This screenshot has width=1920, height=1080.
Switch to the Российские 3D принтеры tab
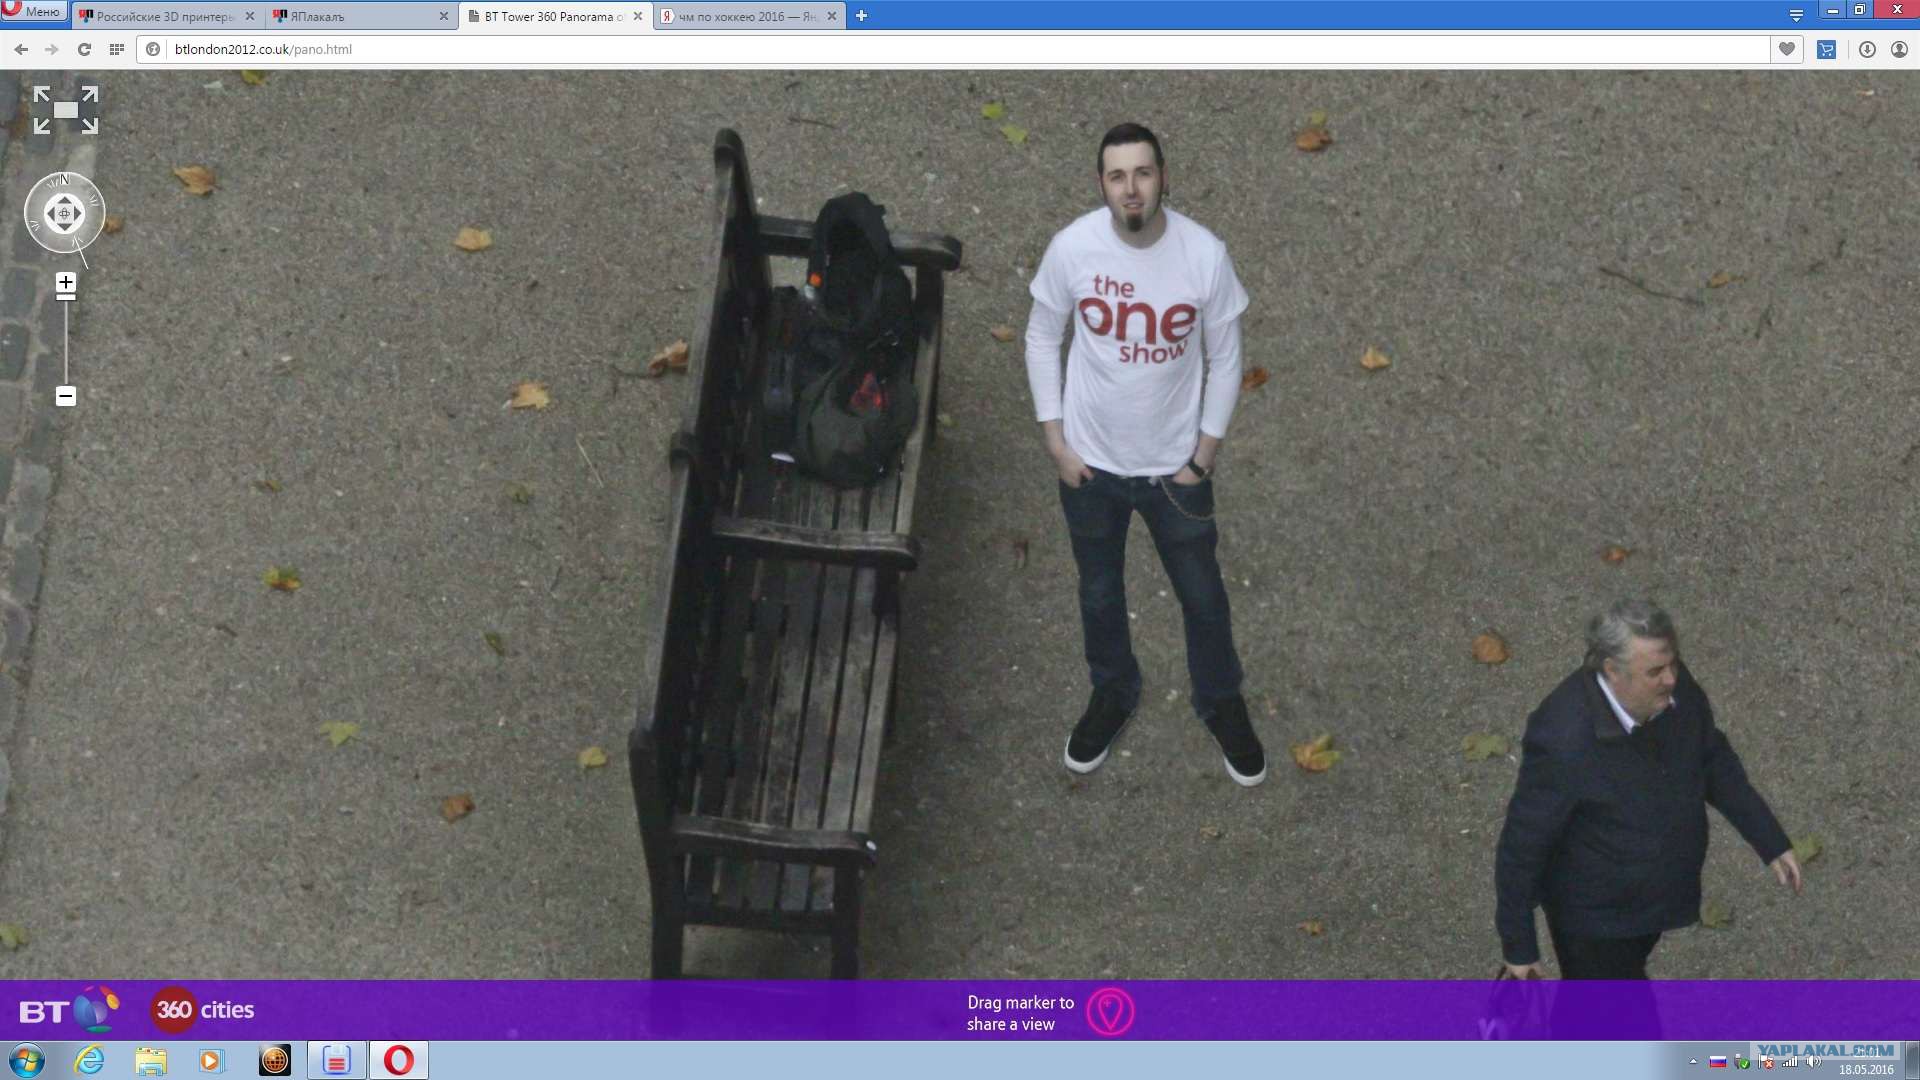pos(166,16)
